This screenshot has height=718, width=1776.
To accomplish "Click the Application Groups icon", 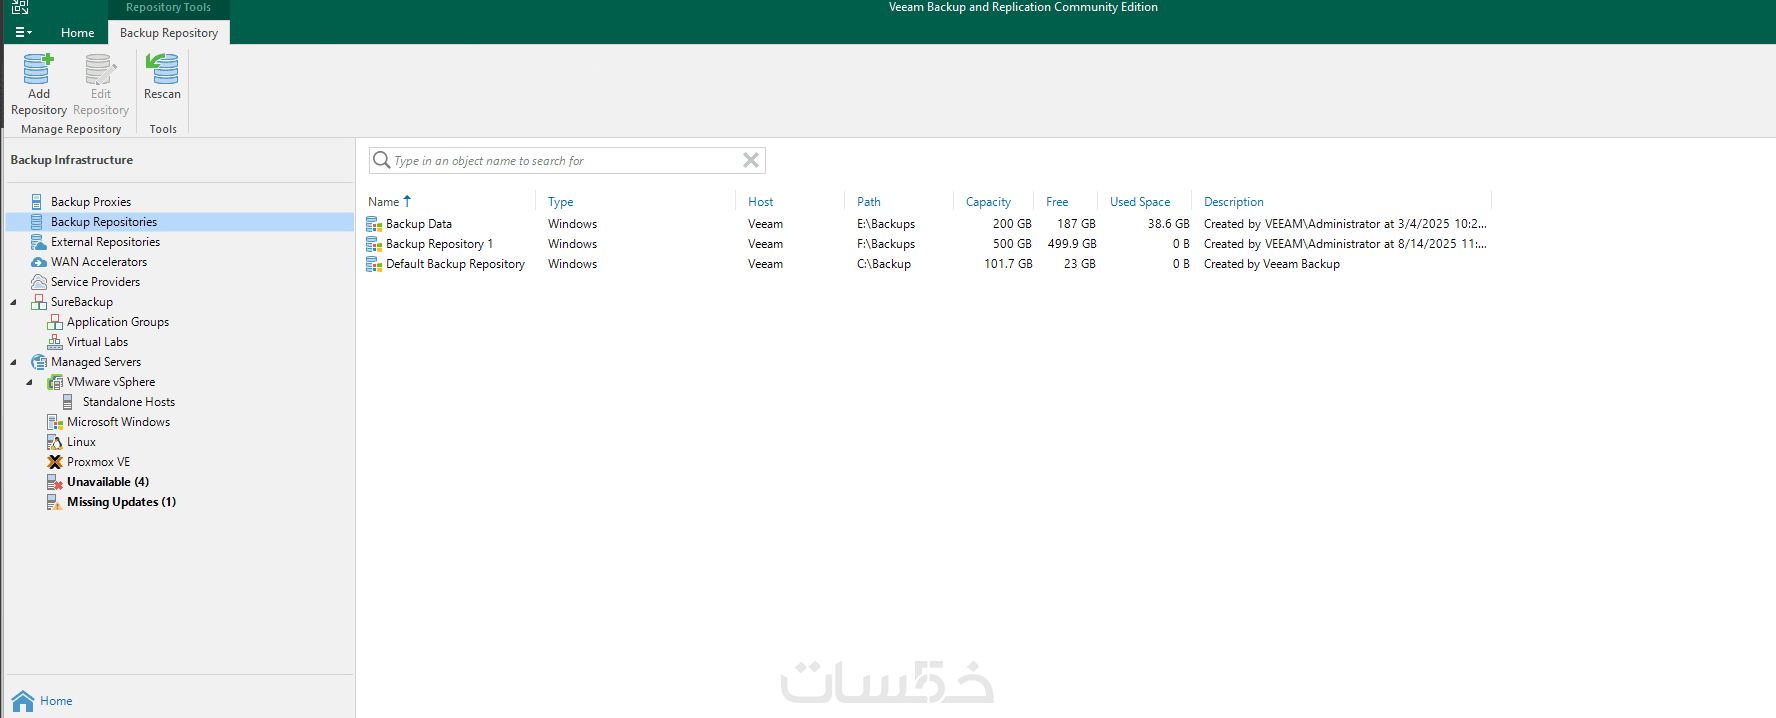I will point(55,322).
